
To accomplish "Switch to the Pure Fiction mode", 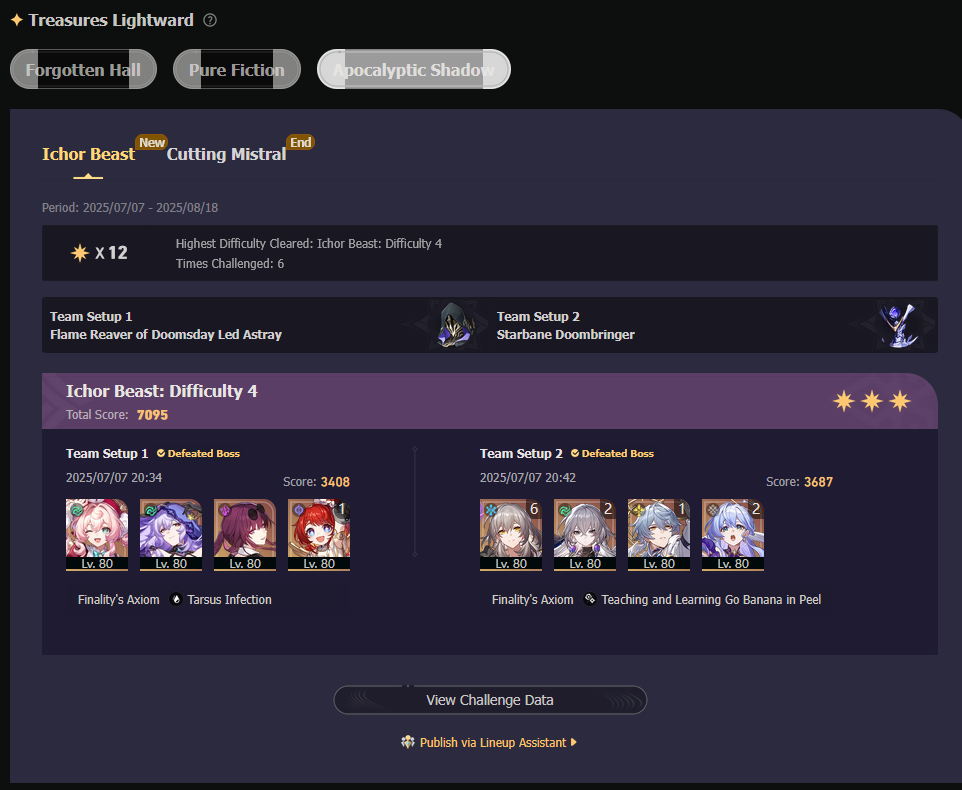I will (x=237, y=69).
